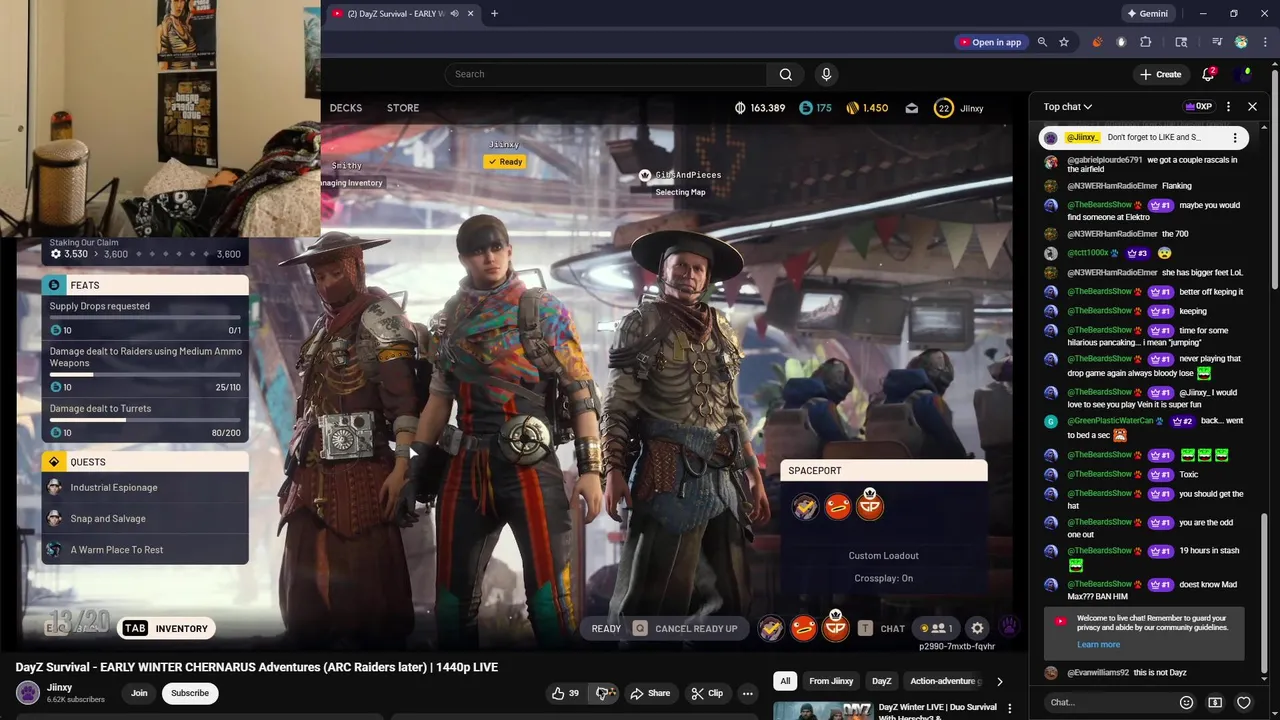Open the Gemini button
The width and height of the screenshot is (1280, 720).
pos(1146,14)
